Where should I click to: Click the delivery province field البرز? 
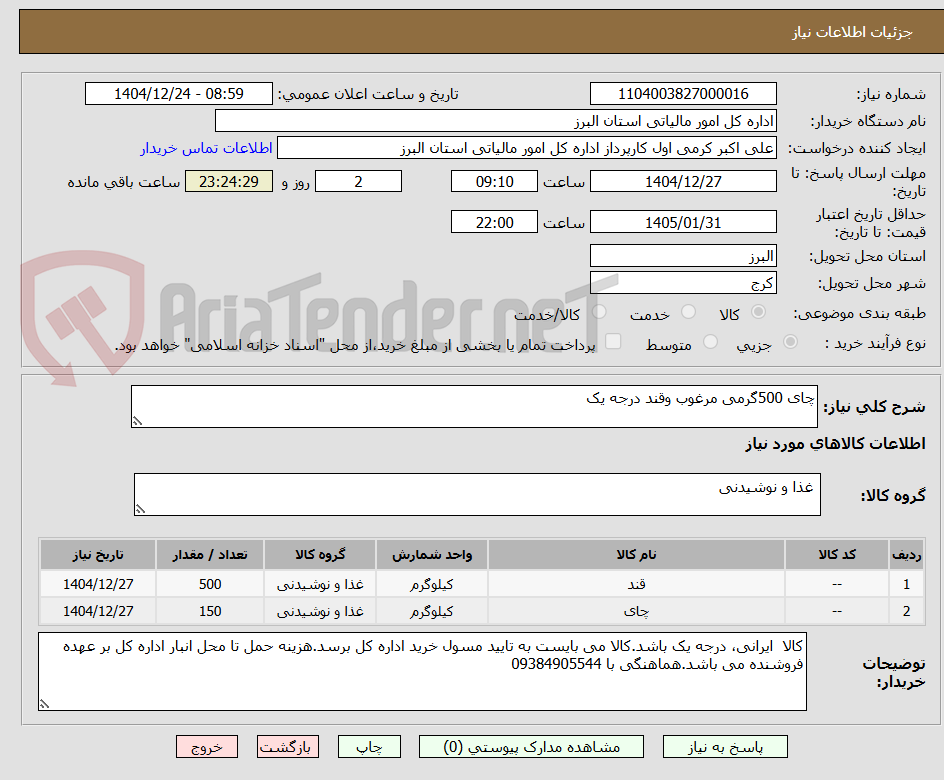[683, 256]
